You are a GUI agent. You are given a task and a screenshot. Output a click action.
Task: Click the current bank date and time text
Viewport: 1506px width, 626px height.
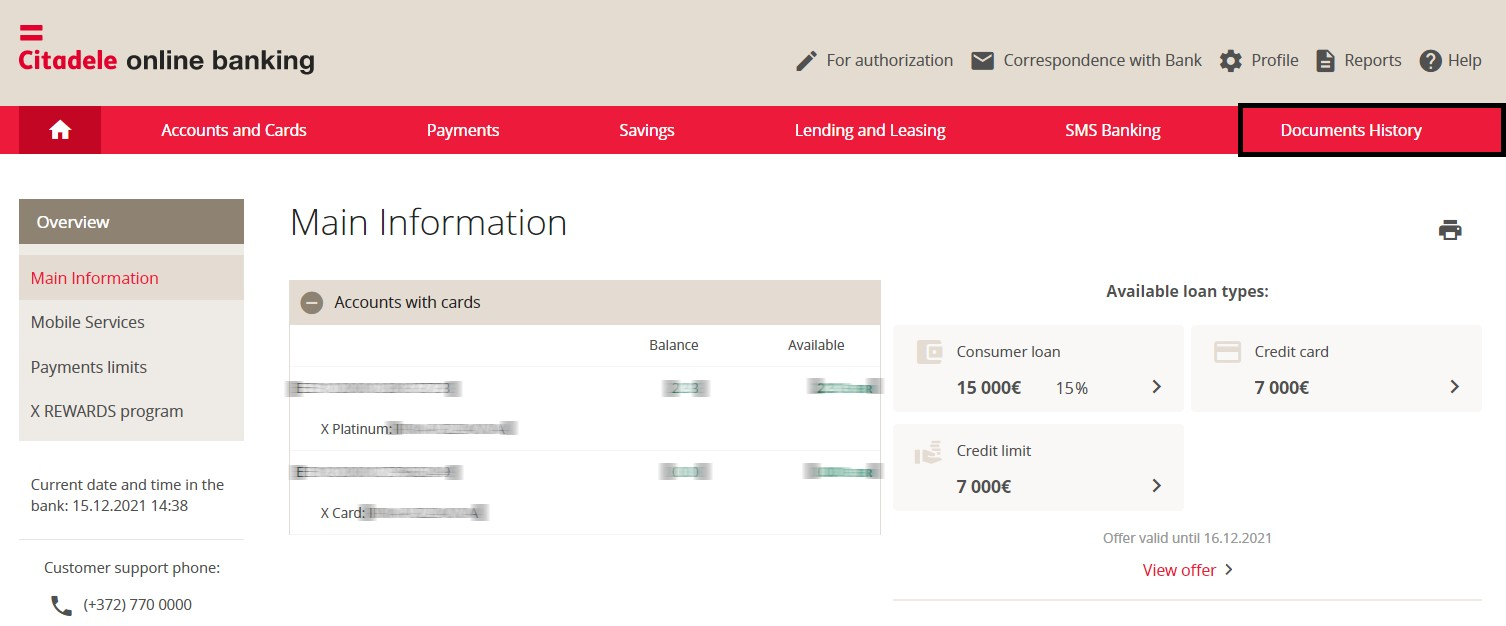pos(127,495)
